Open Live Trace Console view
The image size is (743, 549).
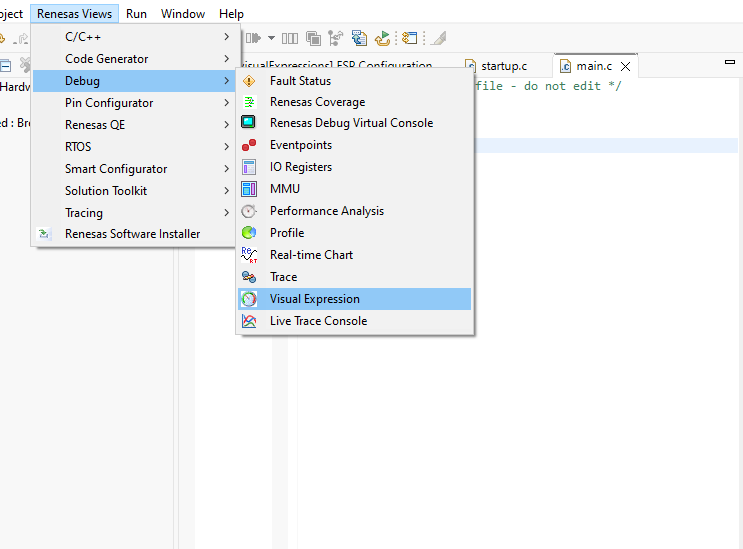(354, 321)
